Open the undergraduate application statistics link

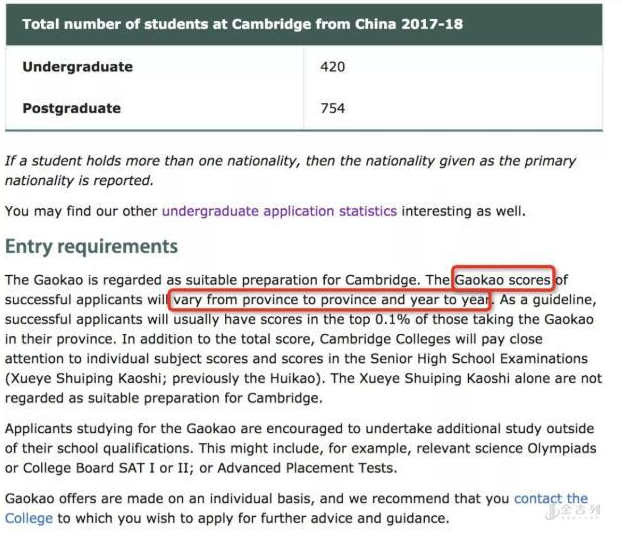(279, 211)
